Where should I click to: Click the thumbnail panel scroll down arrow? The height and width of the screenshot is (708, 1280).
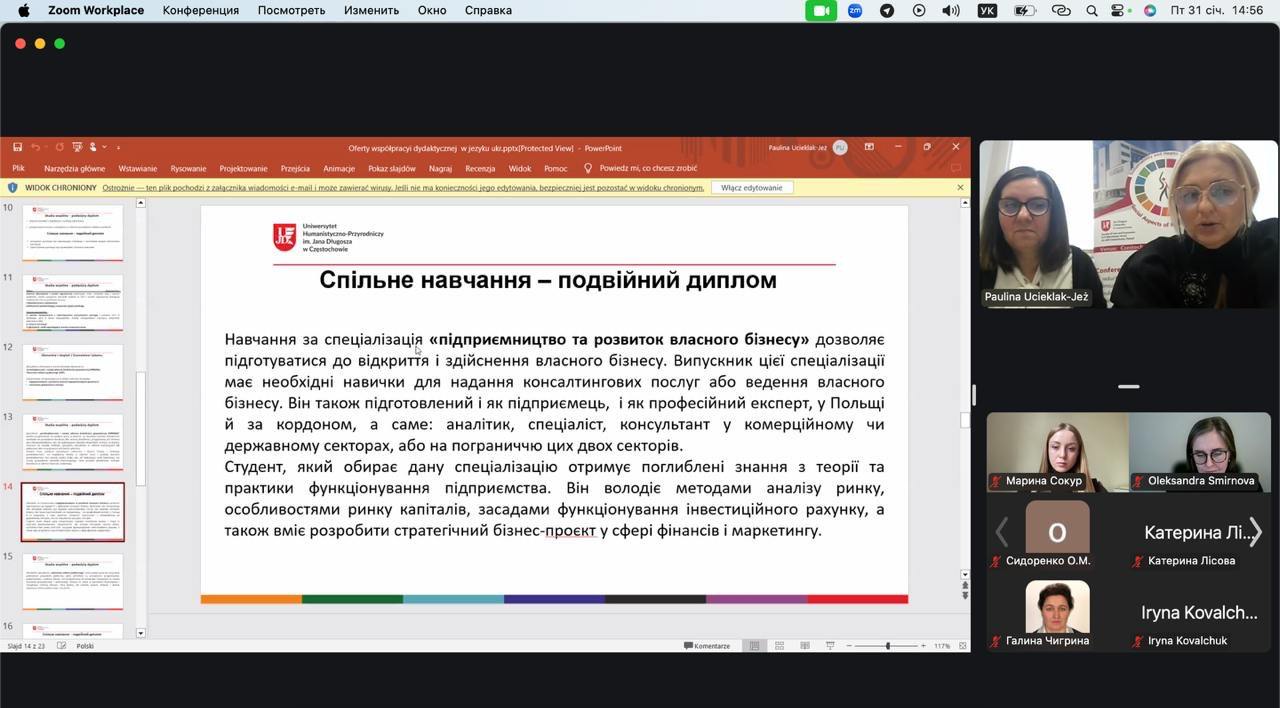(x=140, y=633)
